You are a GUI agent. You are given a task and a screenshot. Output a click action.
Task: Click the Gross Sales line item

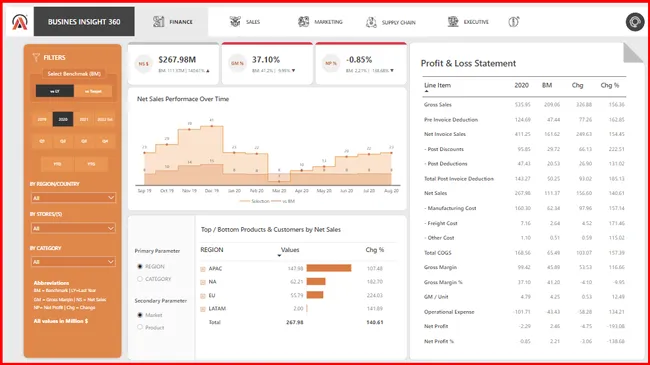[x=438, y=105]
